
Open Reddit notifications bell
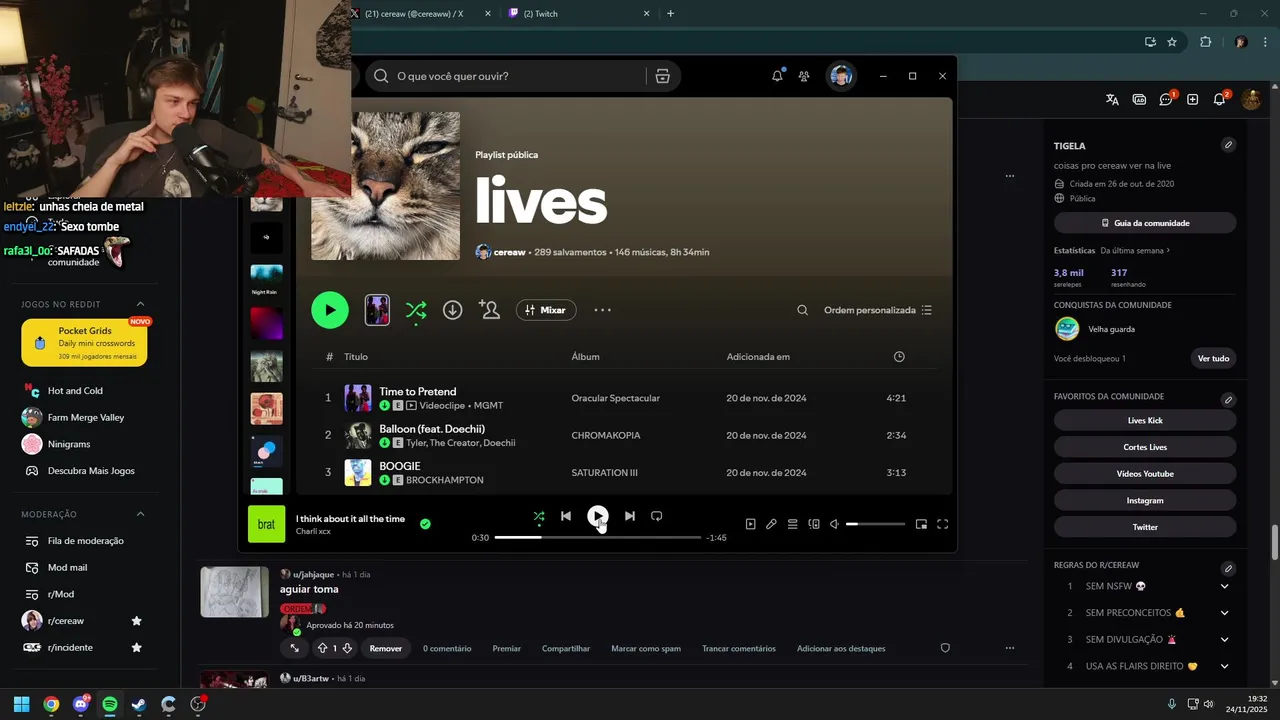coord(1219,99)
